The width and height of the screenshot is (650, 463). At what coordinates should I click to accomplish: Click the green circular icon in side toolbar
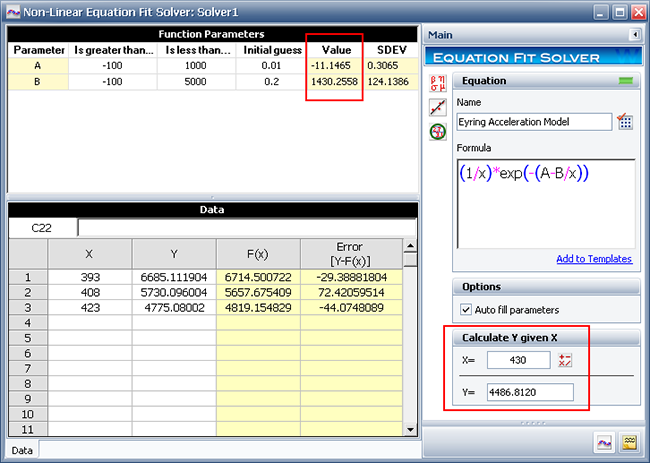tap(437, 131)
